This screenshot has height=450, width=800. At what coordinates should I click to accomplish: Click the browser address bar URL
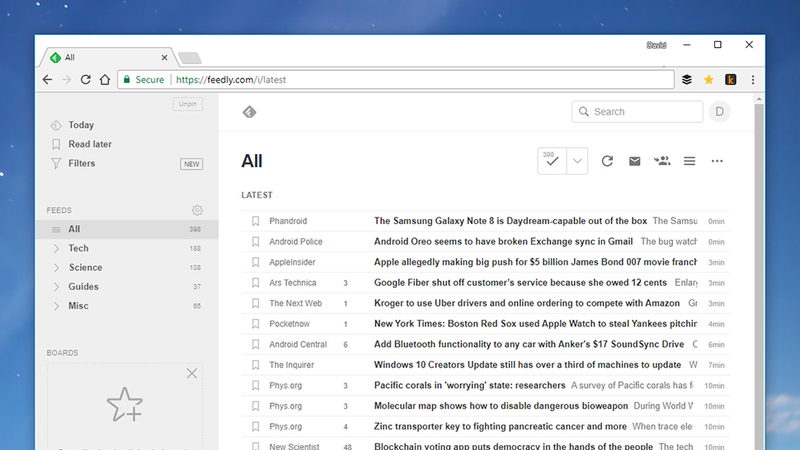click(231, 80)
